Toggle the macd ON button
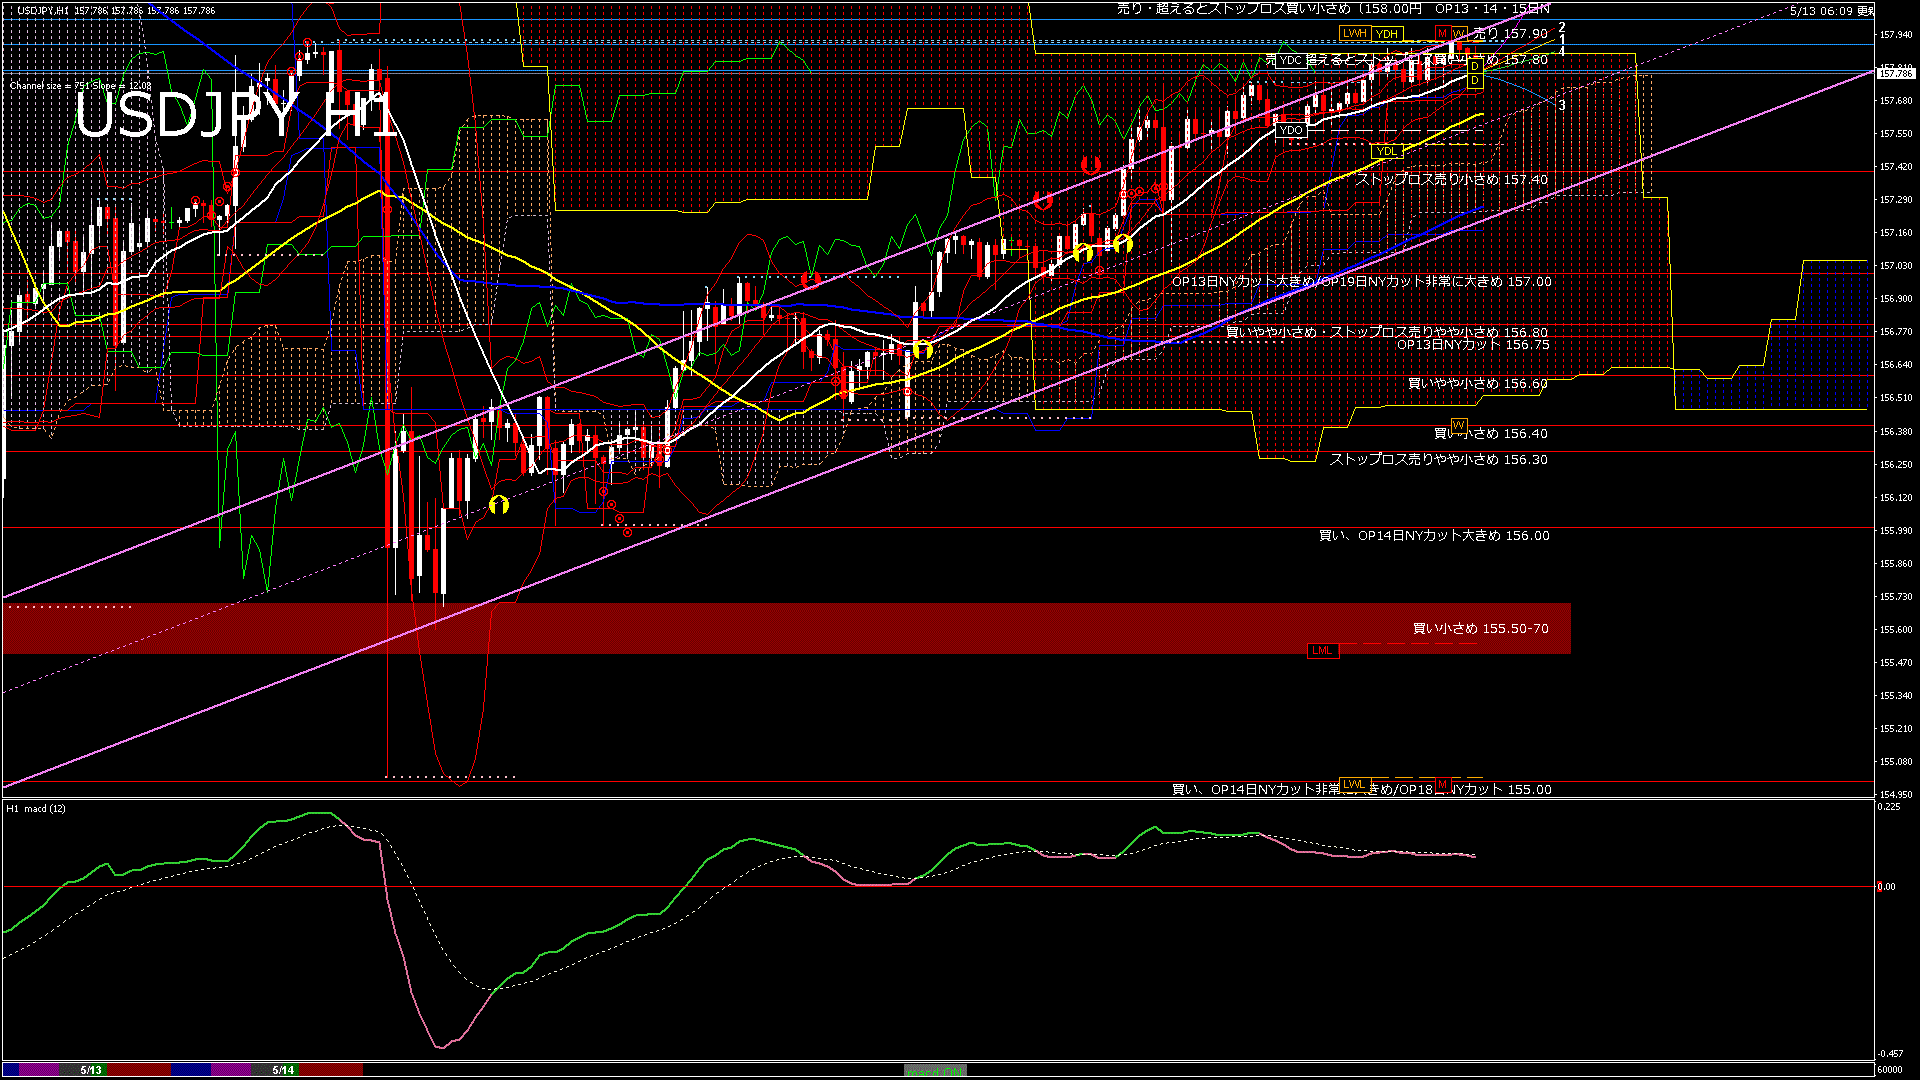This screenshot has width=1920, height=1080. click(x=935, y=1071)
